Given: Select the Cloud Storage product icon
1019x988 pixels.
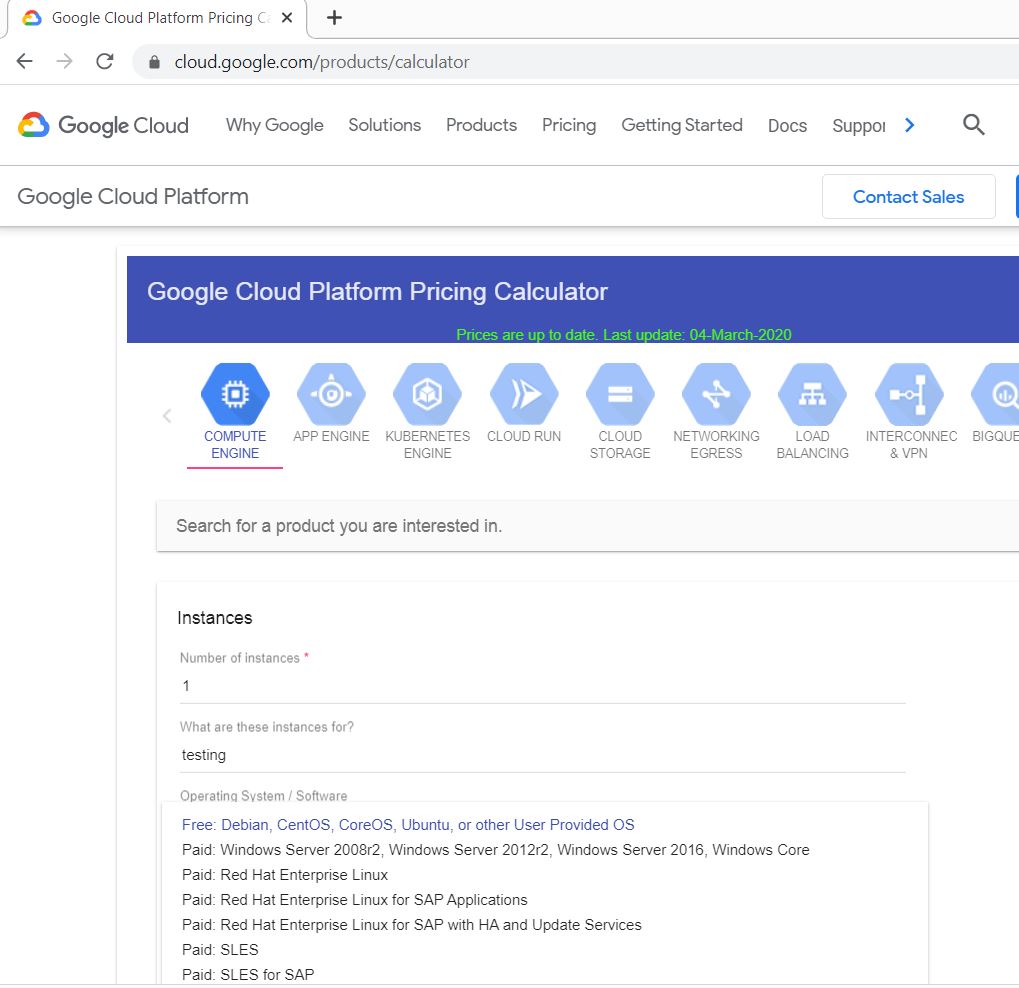Looking at the screenshot, I should pos(620,394).
